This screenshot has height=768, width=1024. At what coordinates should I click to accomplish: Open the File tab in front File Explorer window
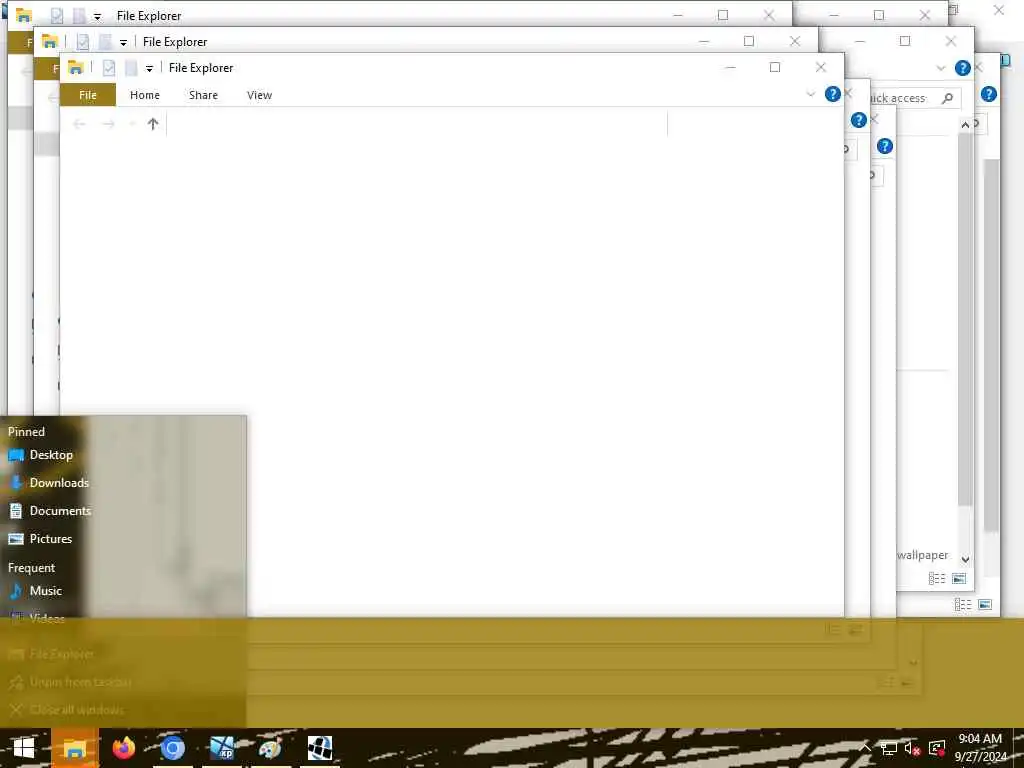[x=88, y=95]
